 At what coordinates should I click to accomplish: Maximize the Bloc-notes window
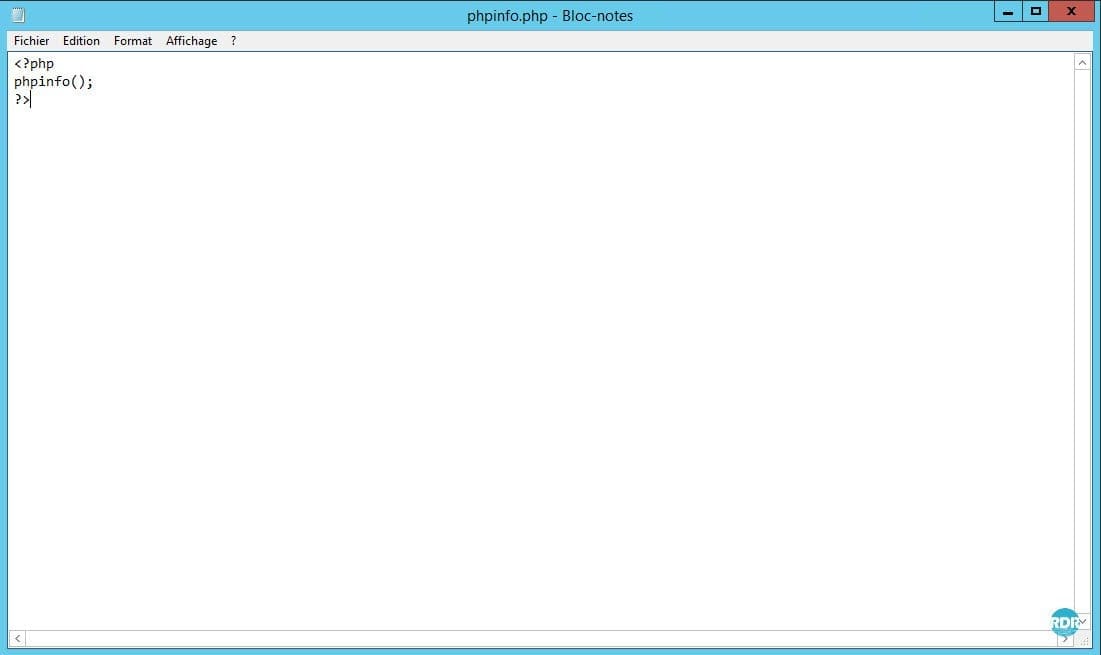pyautogui.click(x=1035, y=11)
